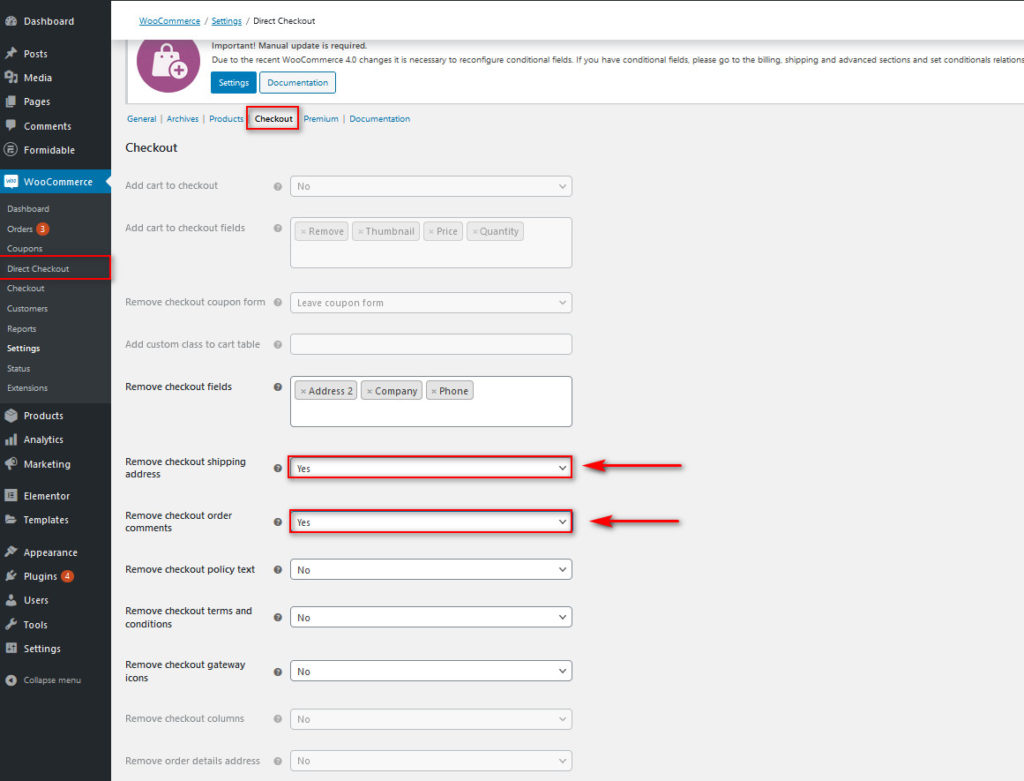The height and width of the screenshot is (781, 1024).
Task: Click help icon for Remove checkout policy text
Action: (x=278, y=569)
